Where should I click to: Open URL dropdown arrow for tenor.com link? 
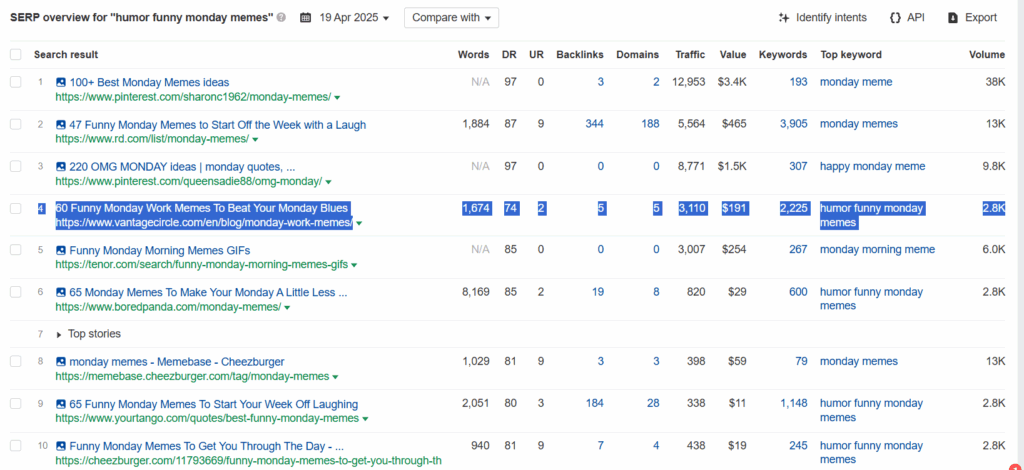pos(354,265)
